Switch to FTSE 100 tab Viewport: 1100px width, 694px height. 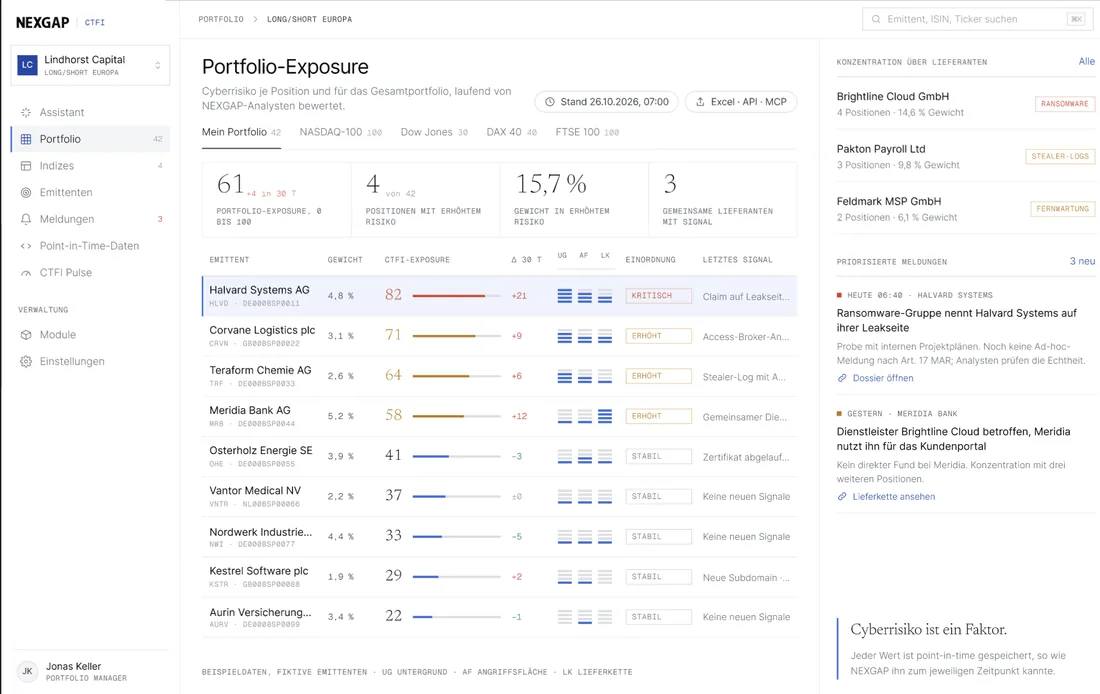587,133
